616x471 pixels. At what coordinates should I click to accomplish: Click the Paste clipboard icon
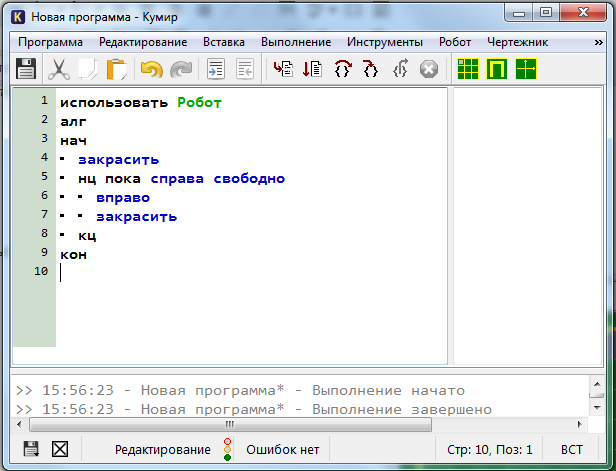117,69
